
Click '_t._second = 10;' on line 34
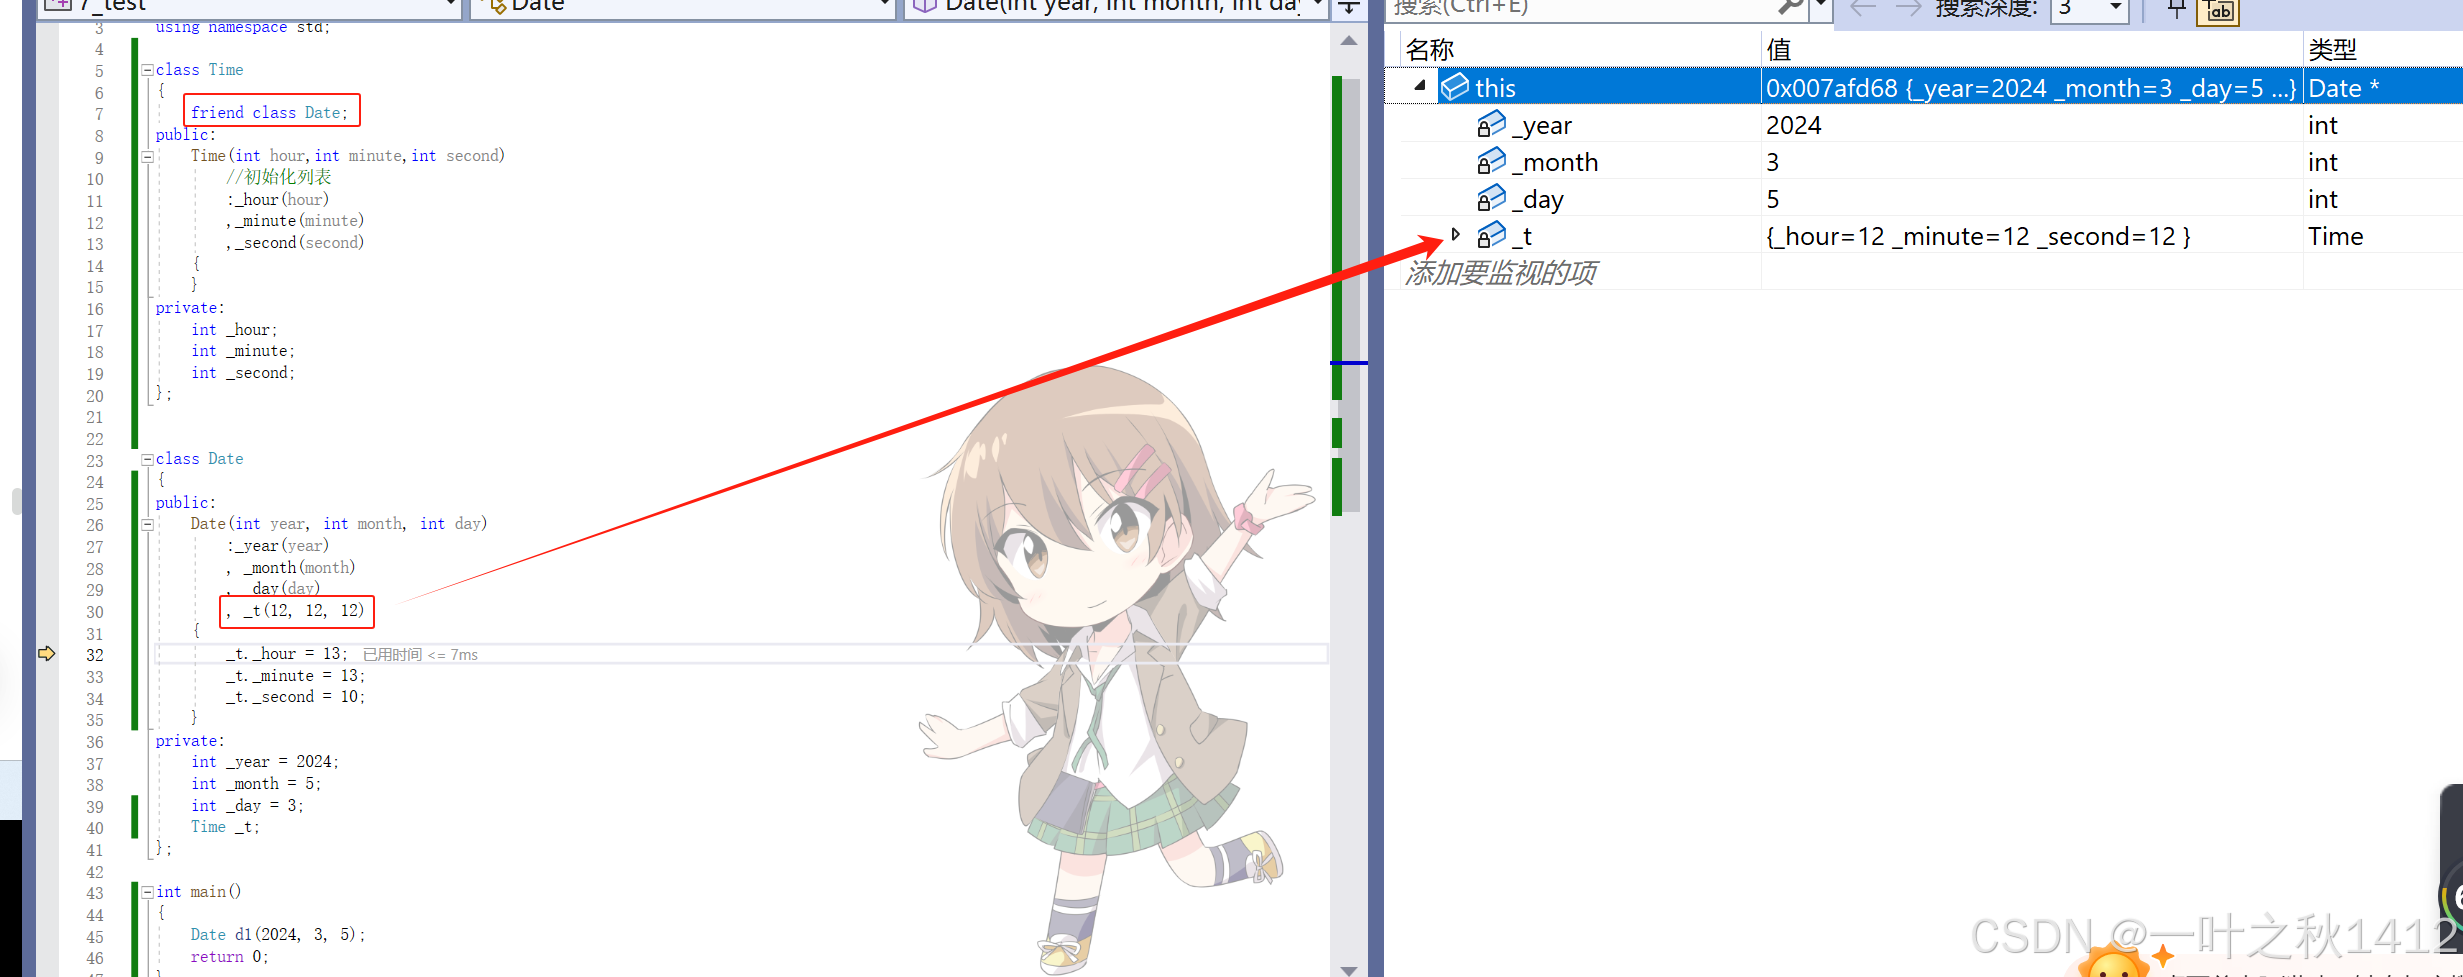tap(295, 697)
